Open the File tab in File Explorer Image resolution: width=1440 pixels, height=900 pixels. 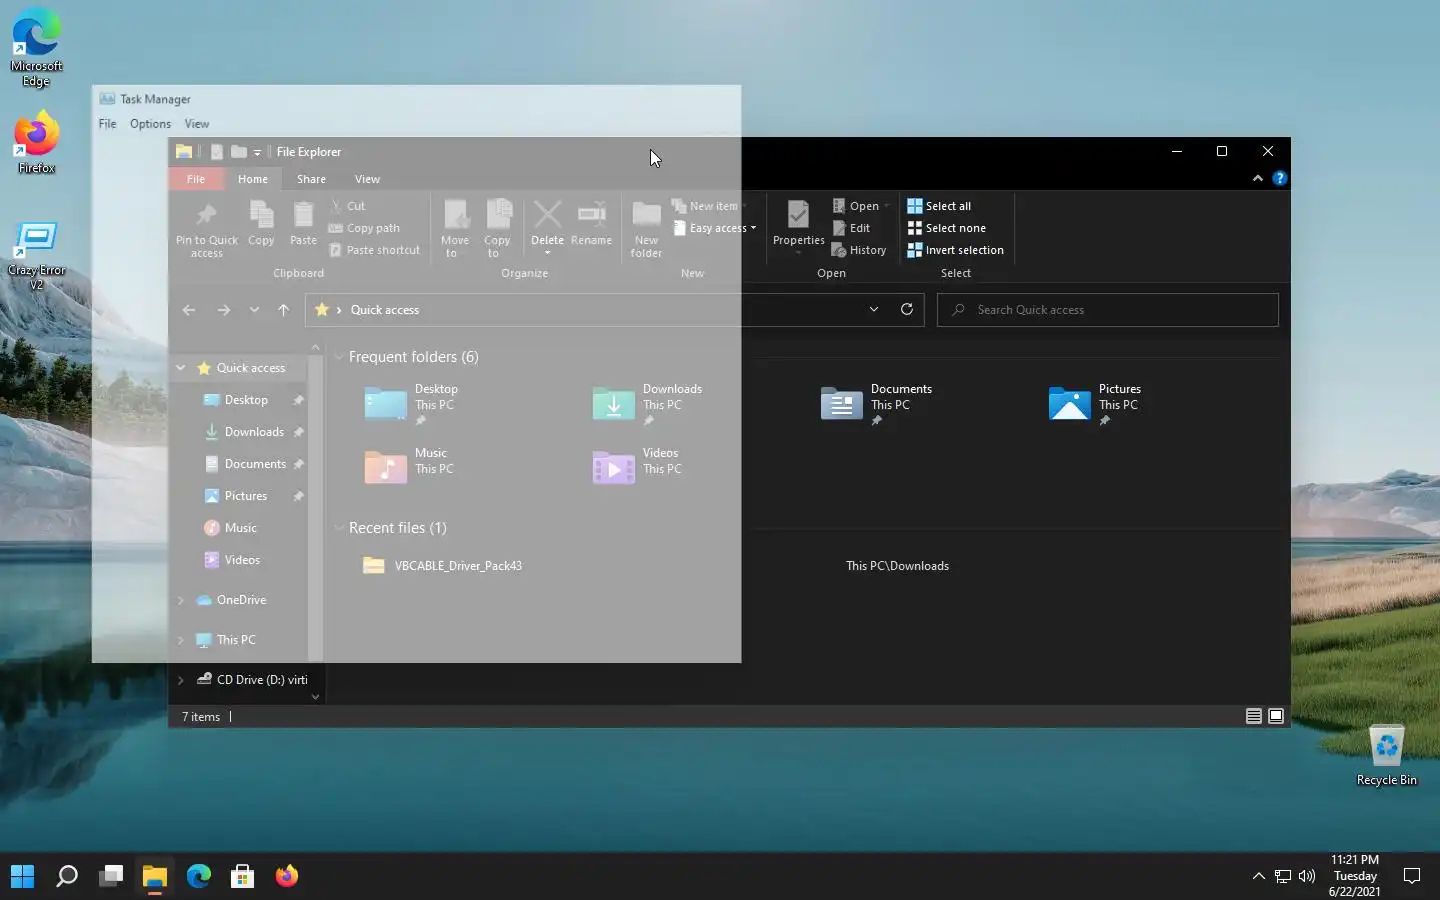pyautogui.click(x=196, y=179)
